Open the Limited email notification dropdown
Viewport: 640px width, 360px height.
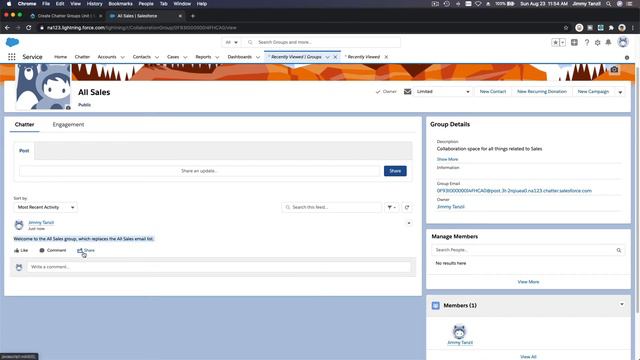click(443, 91)
